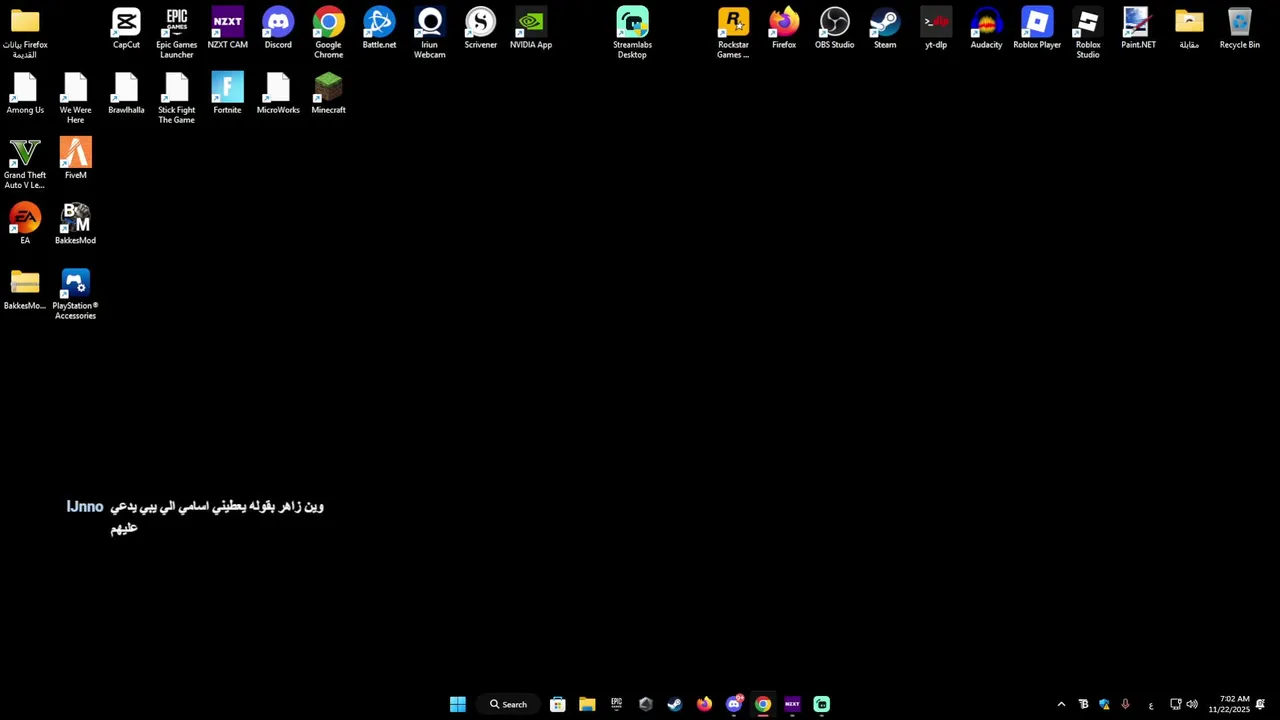
Task: Select the Roblox Player icon
Action: pyautogui.click(x=1037, y=29)
